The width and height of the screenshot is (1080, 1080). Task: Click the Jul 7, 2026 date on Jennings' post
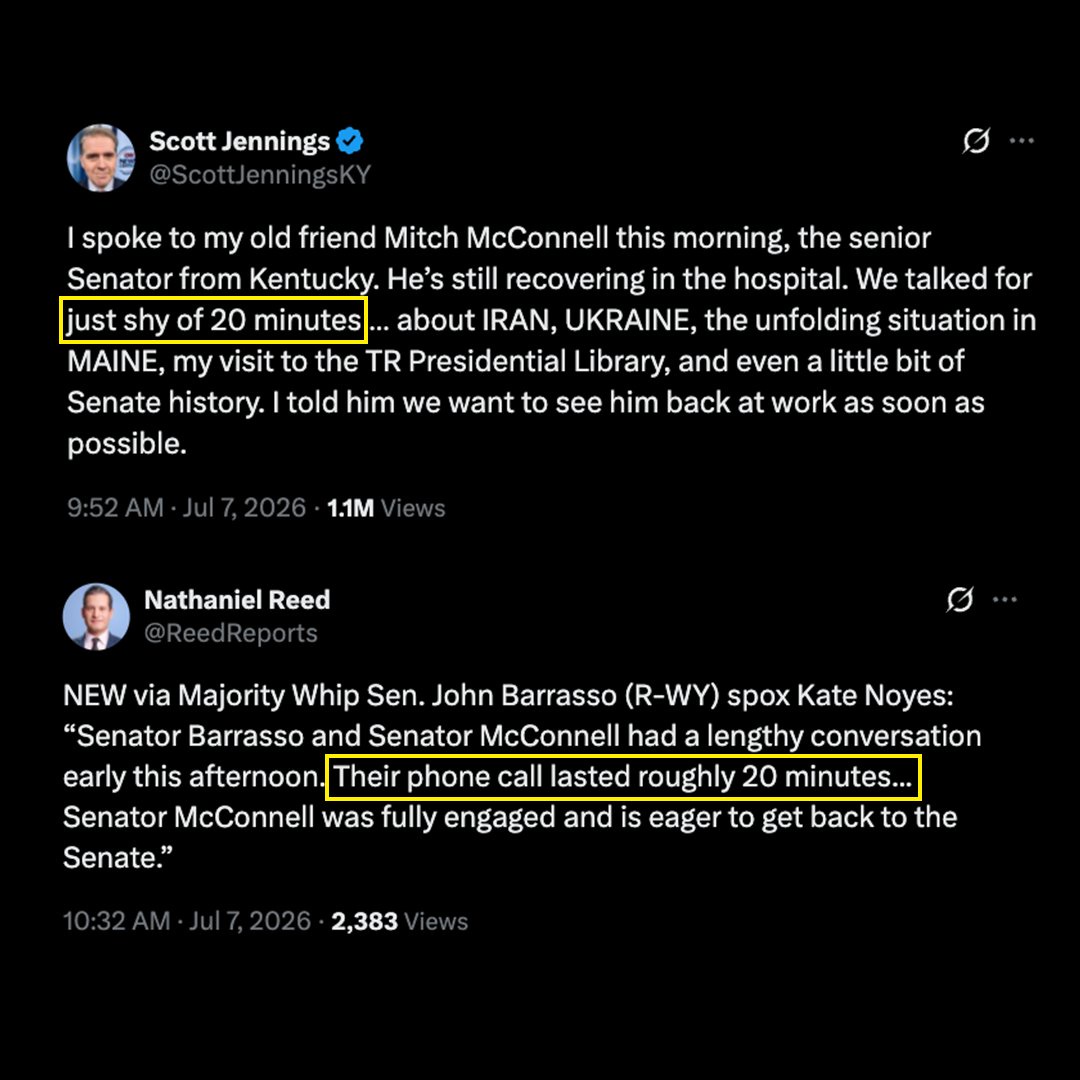pyautogui.click(x=244, y=508)
